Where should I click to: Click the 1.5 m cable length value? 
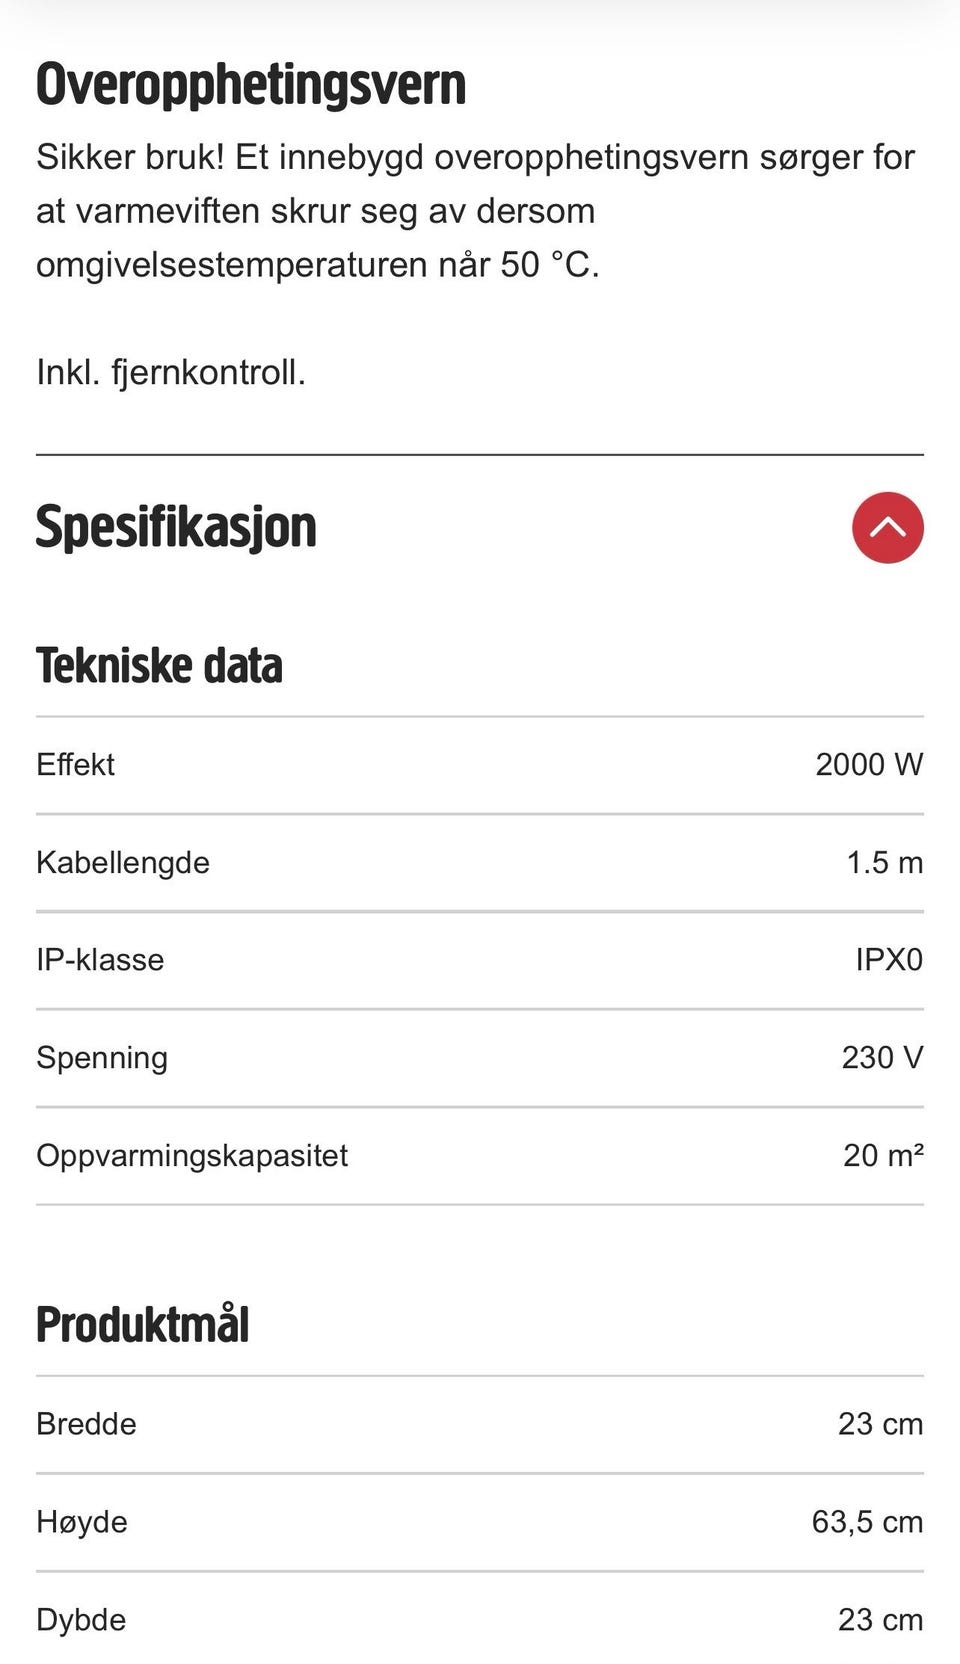tap(885, 862)
